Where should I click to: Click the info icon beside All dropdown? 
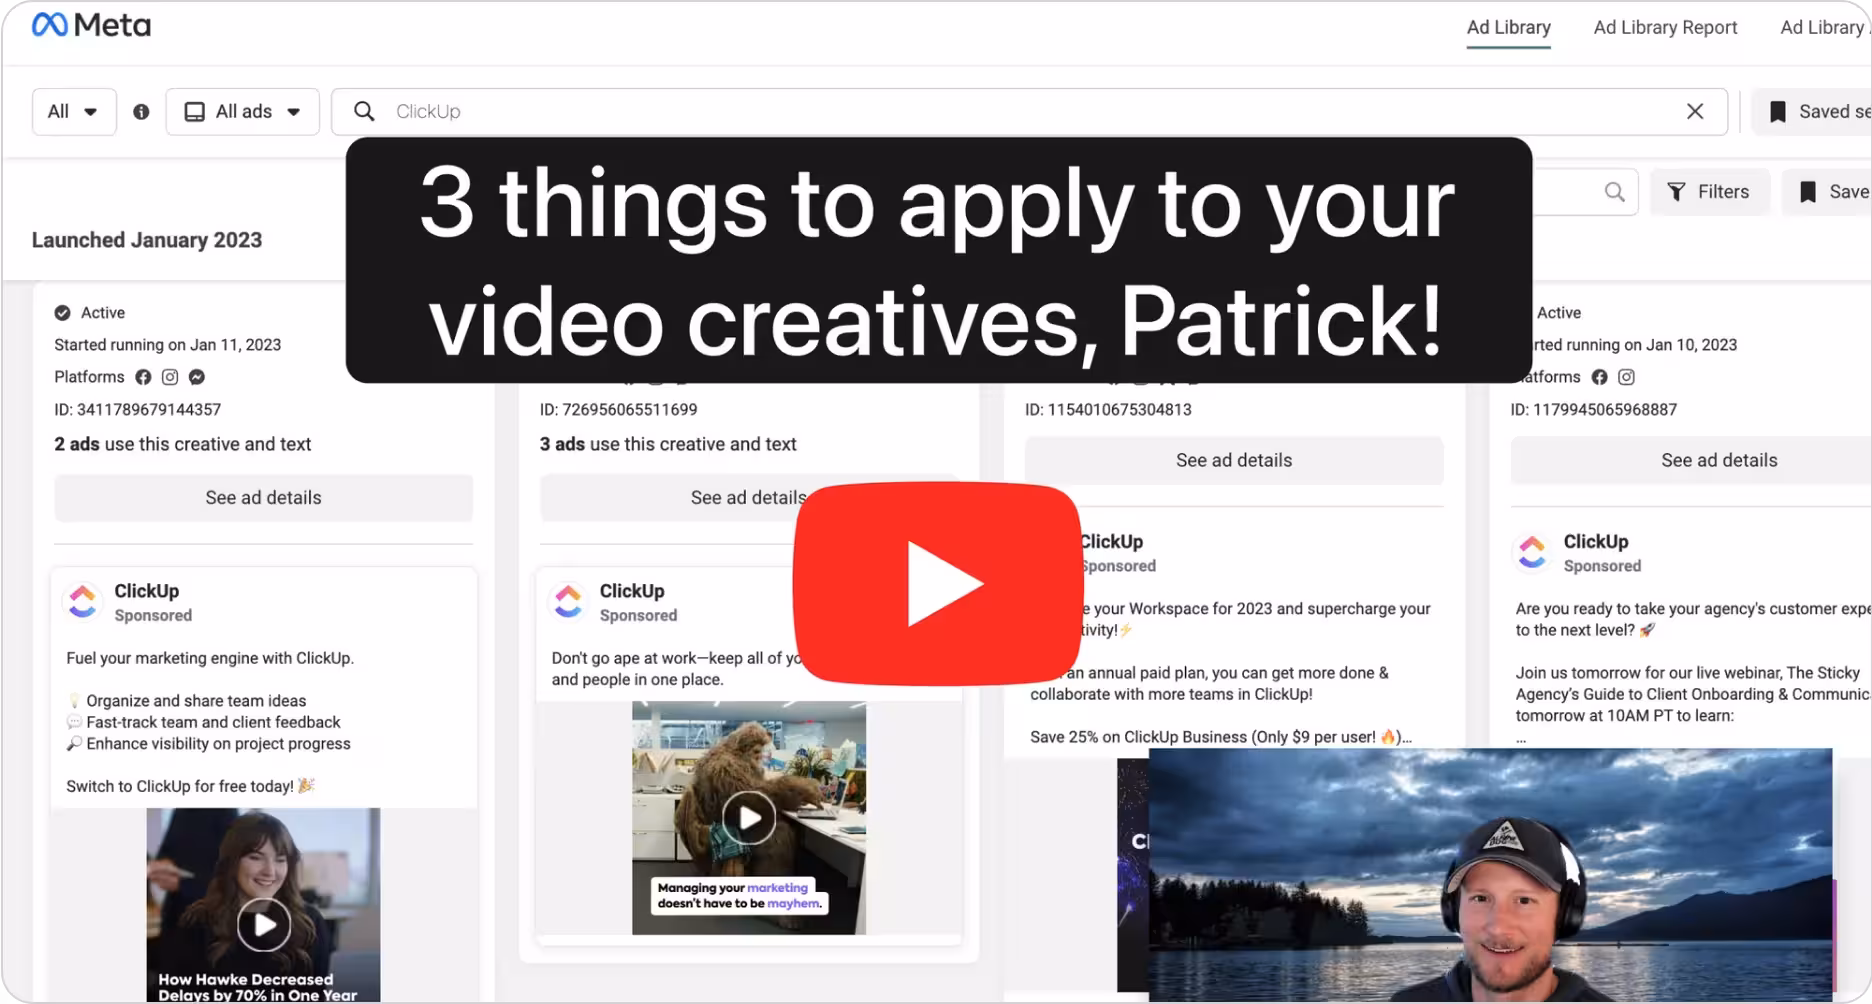tap(141, 112)
